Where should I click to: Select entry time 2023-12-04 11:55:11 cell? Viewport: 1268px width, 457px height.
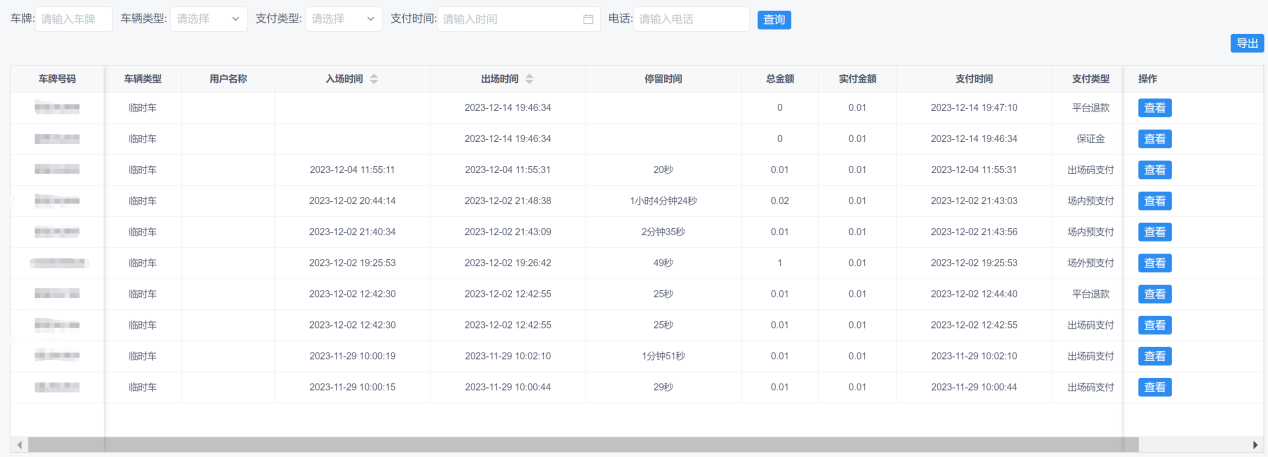352,170
